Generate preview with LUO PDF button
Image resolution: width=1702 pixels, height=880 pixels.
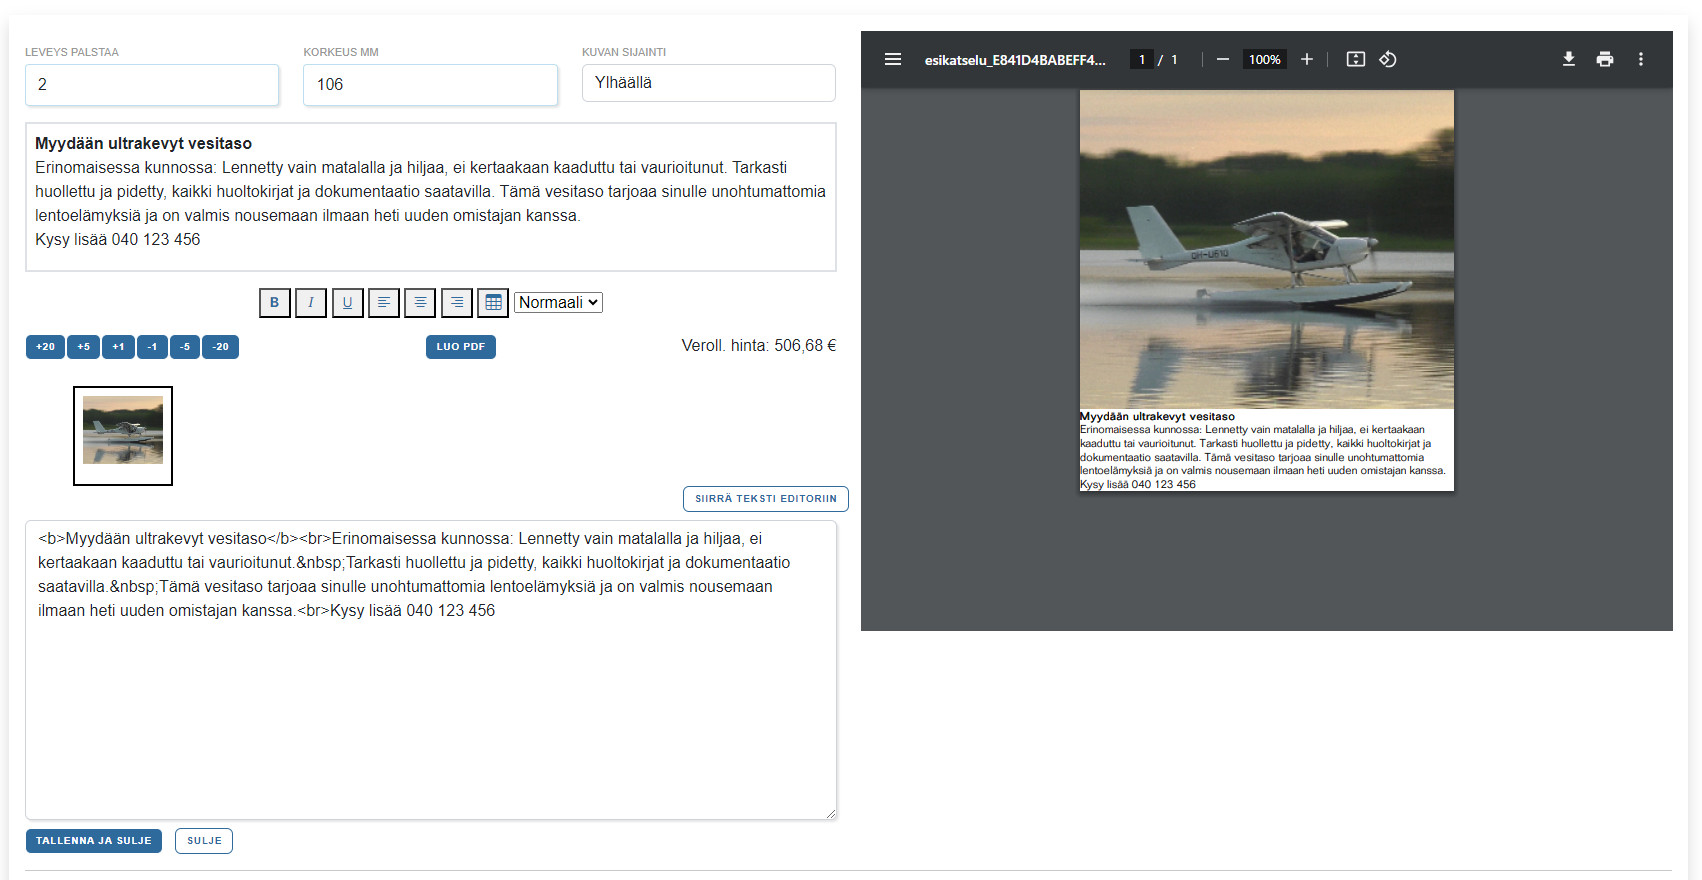[x=460, y=347]
